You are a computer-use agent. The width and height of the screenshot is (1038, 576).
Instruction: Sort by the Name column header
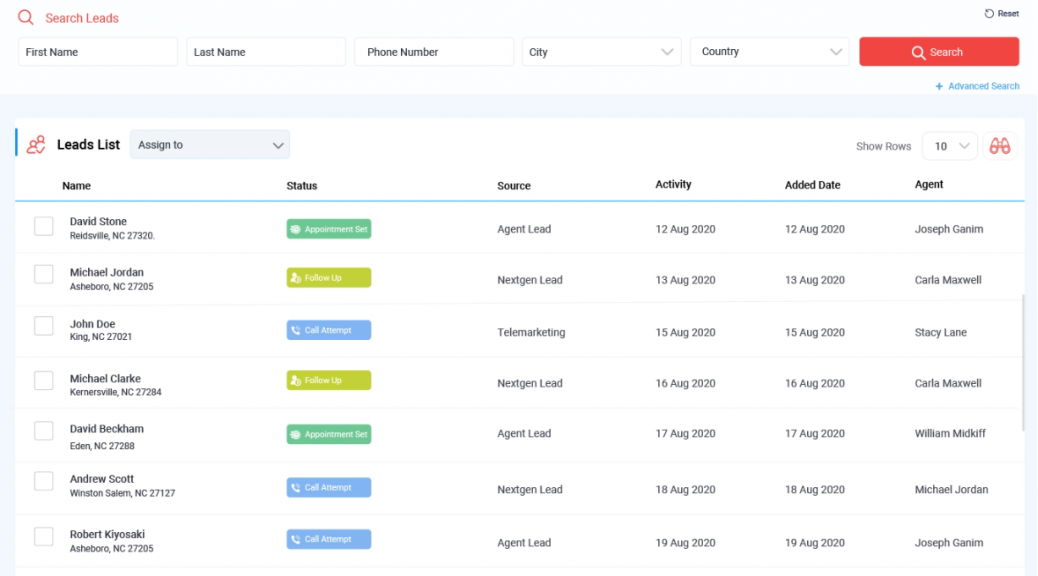[x=76, y=186]
